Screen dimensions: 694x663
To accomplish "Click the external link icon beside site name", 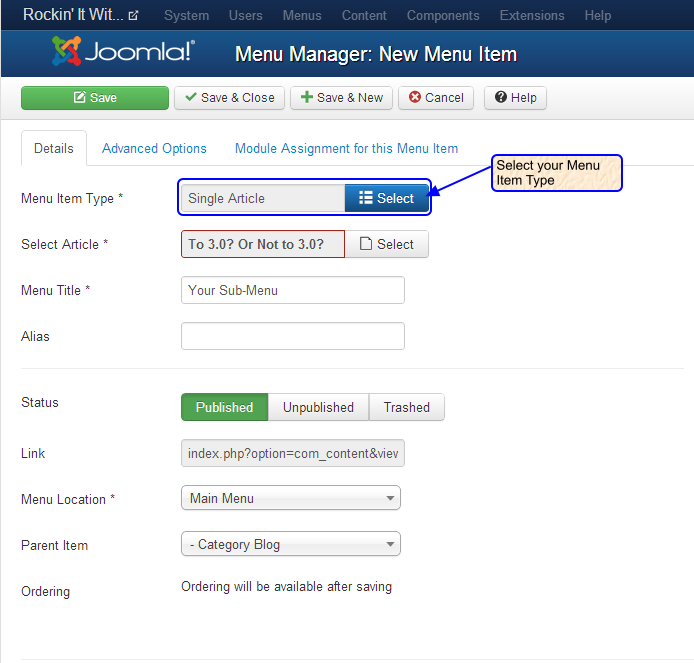I will (x=133, y=15).
